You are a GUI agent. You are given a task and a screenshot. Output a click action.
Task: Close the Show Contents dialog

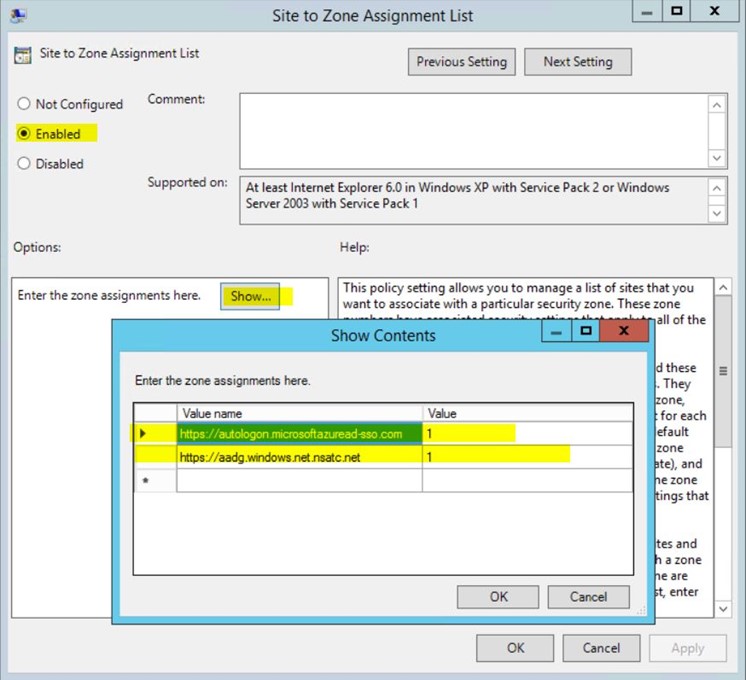pyautogui.click(x=624, y=330)
